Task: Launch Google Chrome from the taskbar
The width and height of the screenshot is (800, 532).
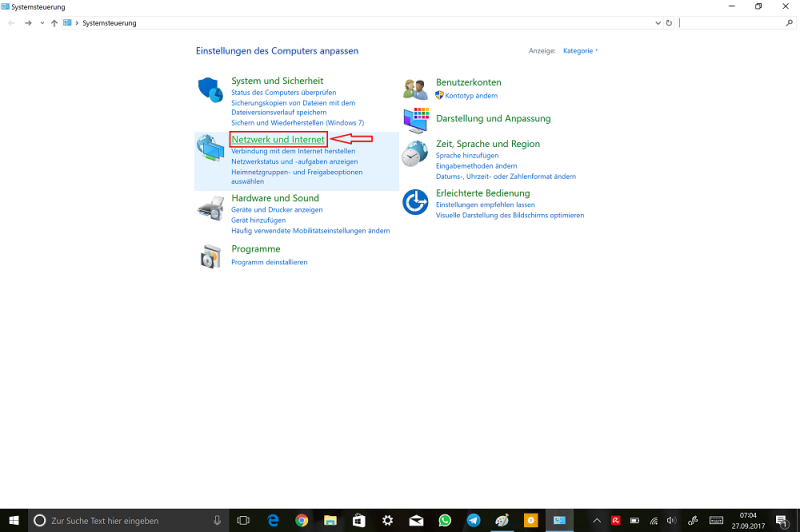Action: [302, 520]
